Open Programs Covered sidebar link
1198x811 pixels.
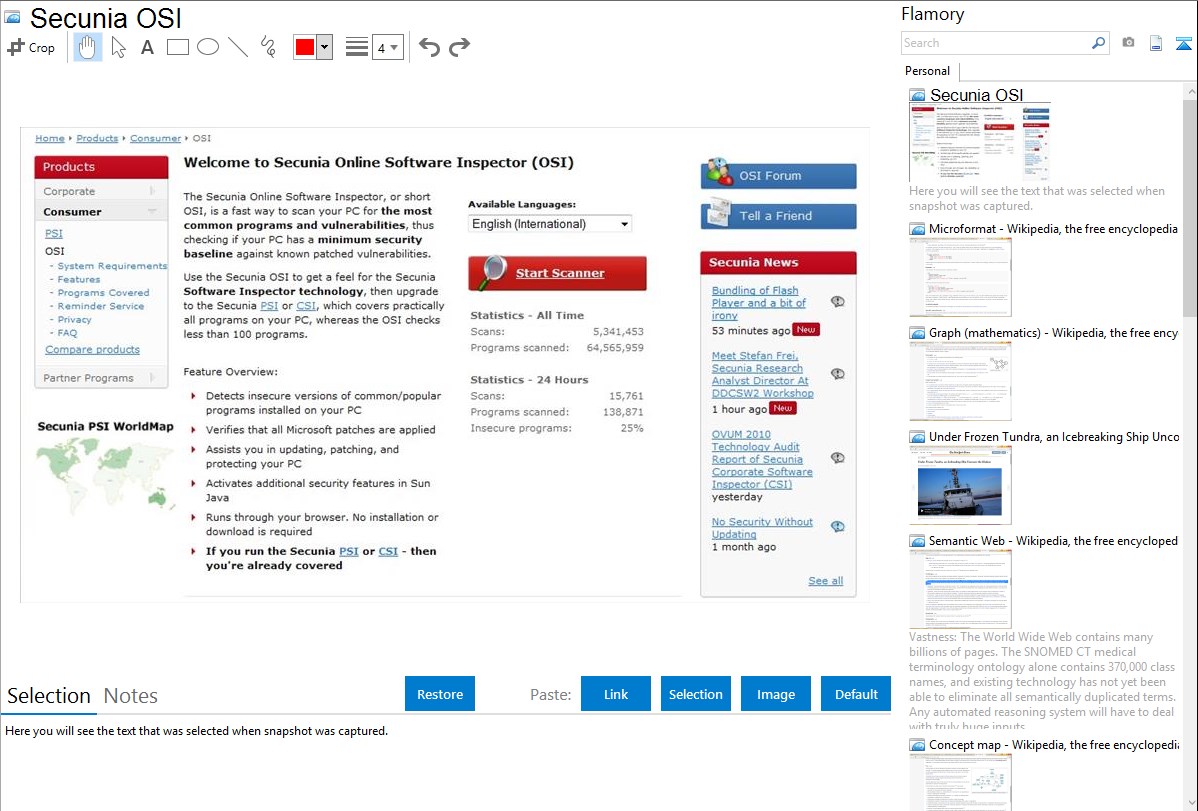tap(103, 293)
